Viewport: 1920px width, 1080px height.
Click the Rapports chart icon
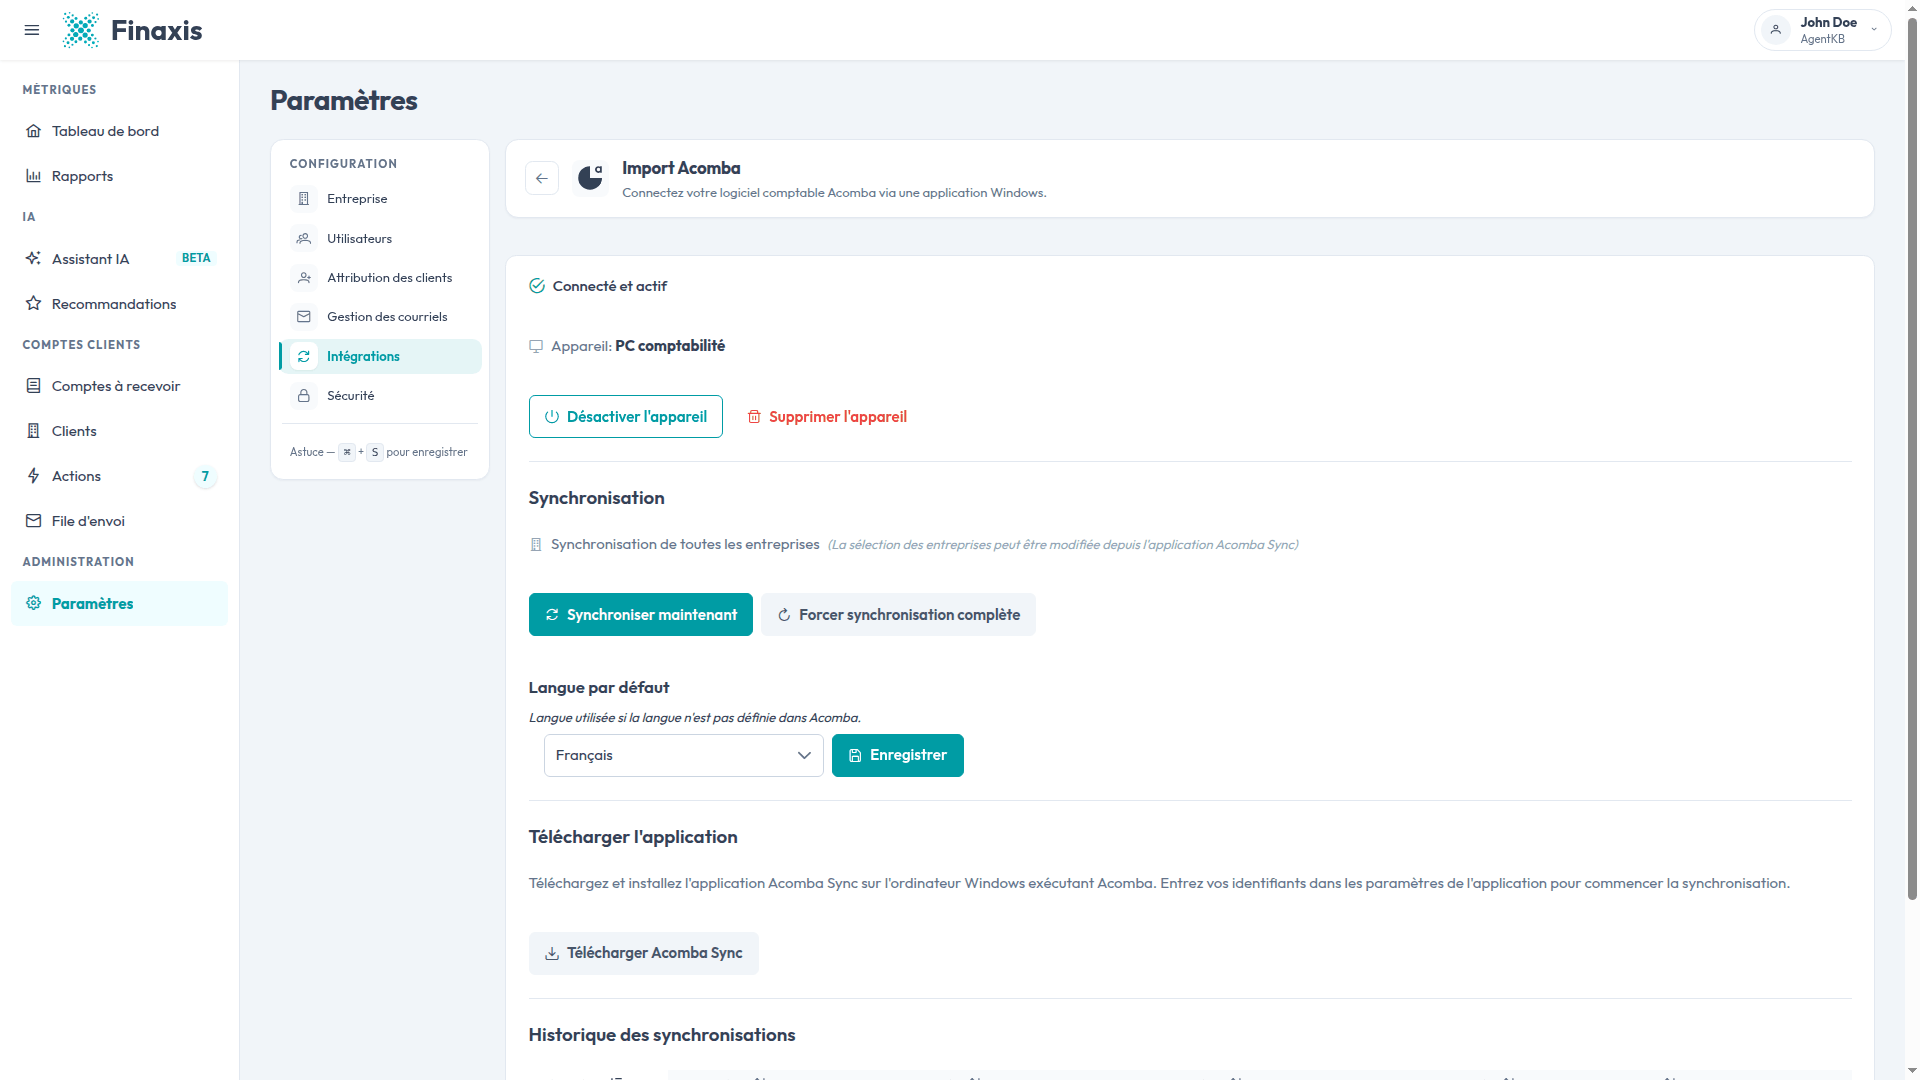(34, 176)
